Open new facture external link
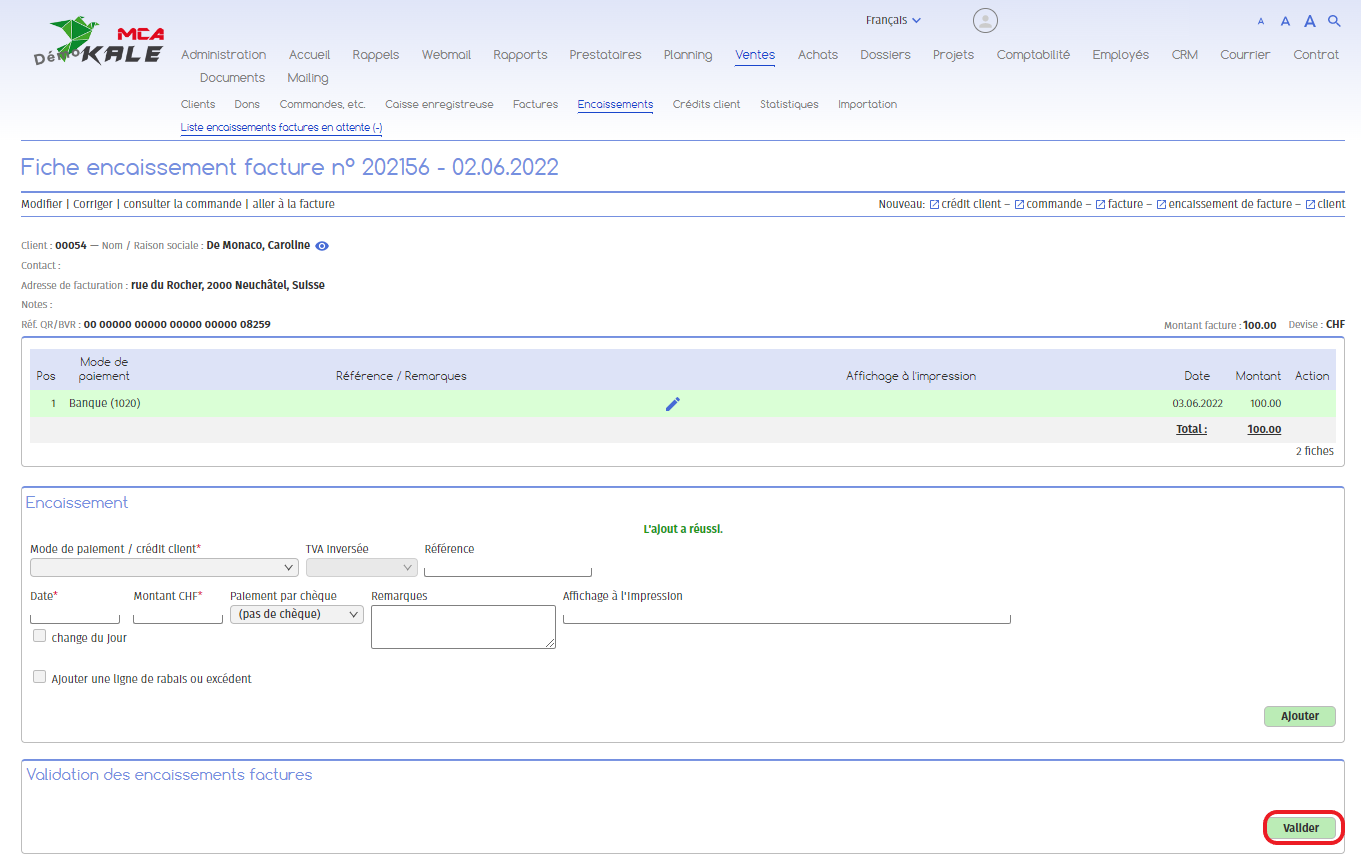Screen dimensions: 1361x861 (1119, 204)
